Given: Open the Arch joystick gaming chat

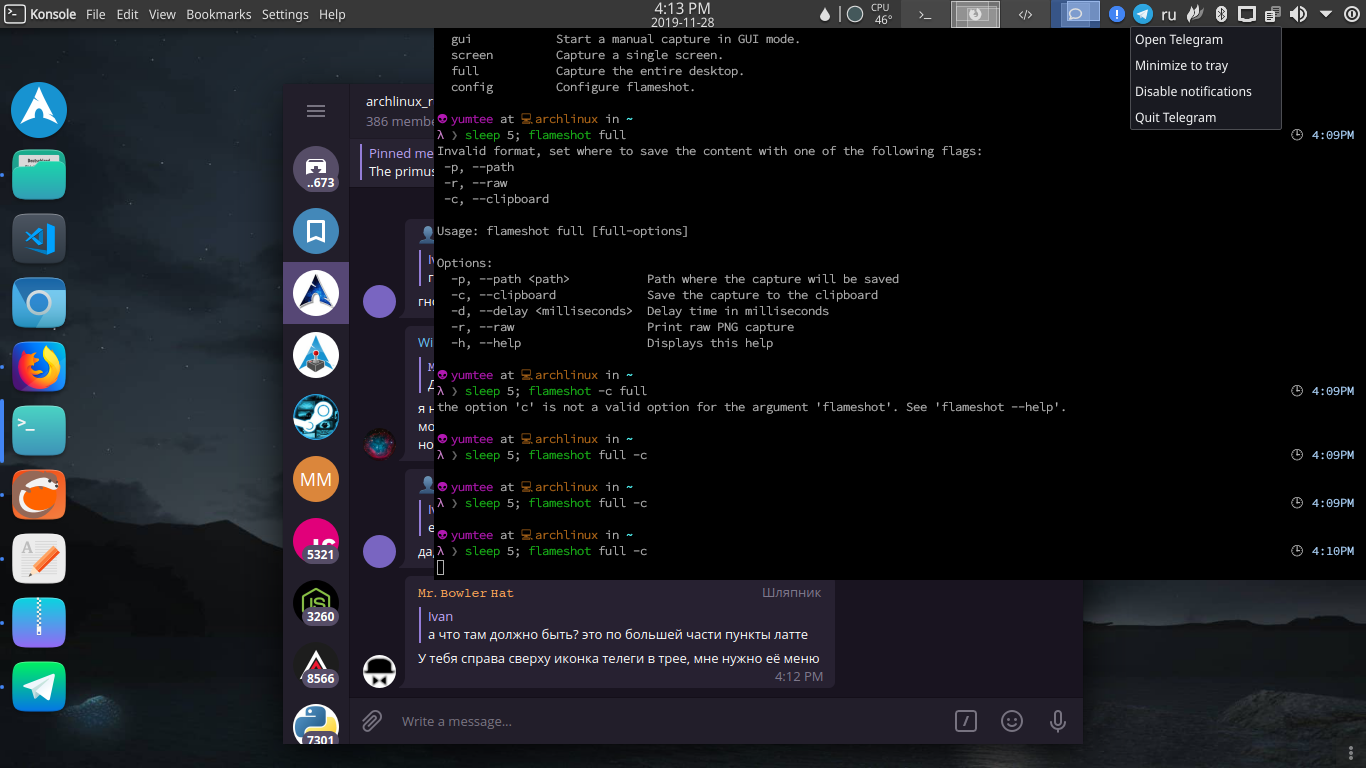Looking at the screenshot, I should pos(316,355).
